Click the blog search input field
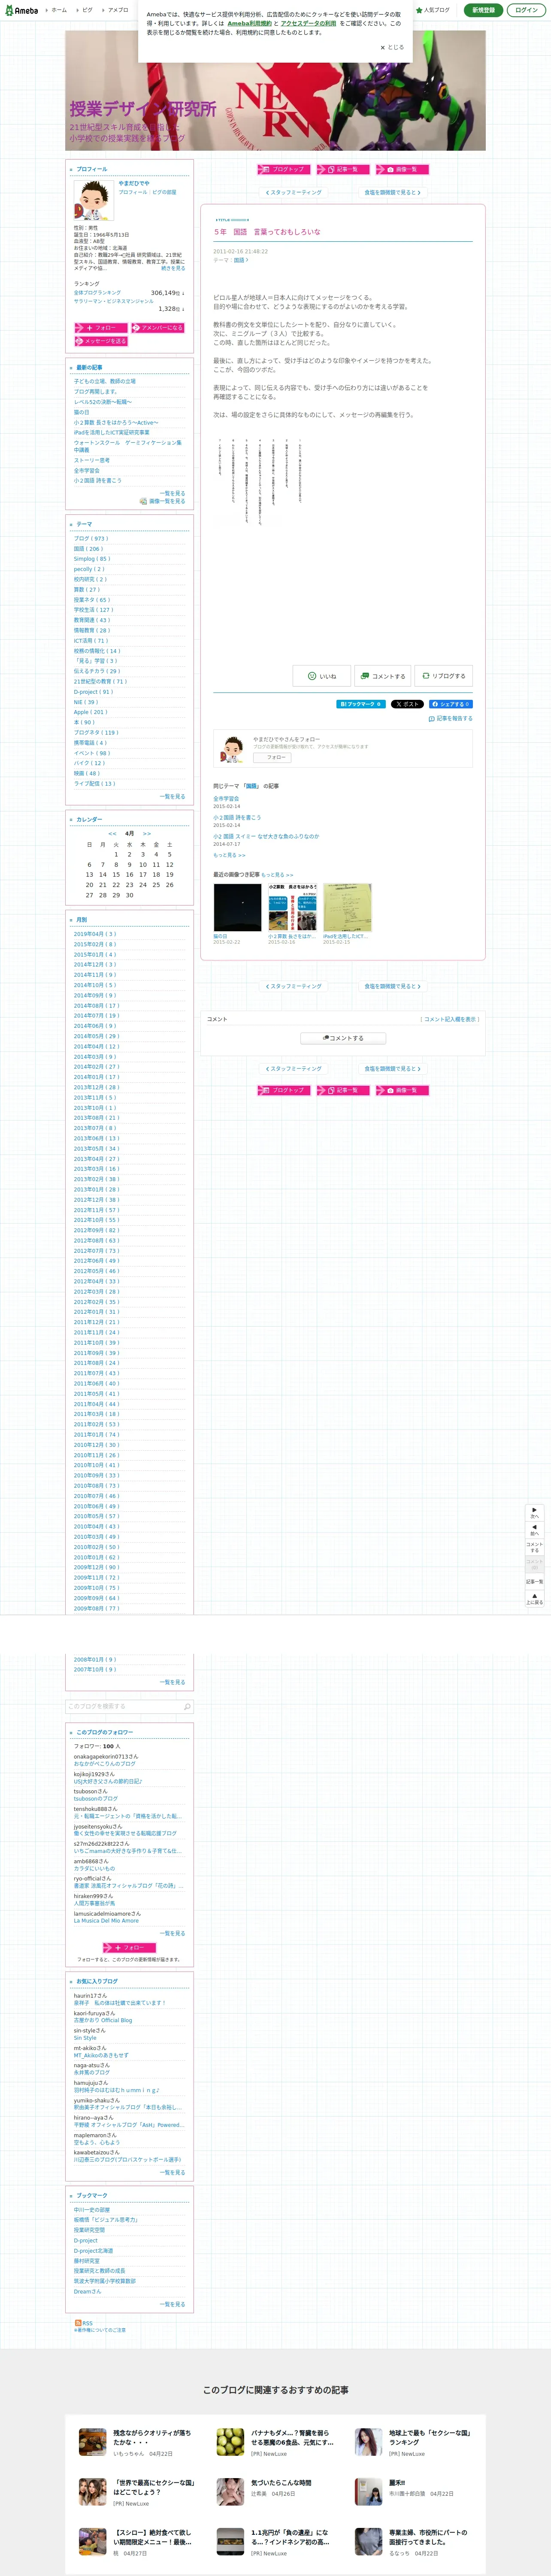551x2576 pixels. [124, 1707]
